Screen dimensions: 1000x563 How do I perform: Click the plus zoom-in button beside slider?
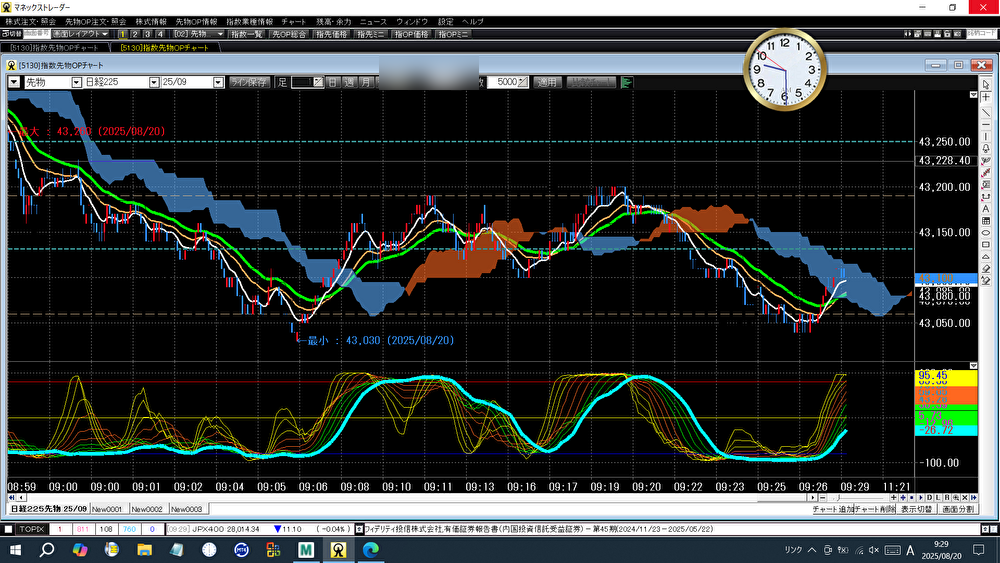[893, 497]
